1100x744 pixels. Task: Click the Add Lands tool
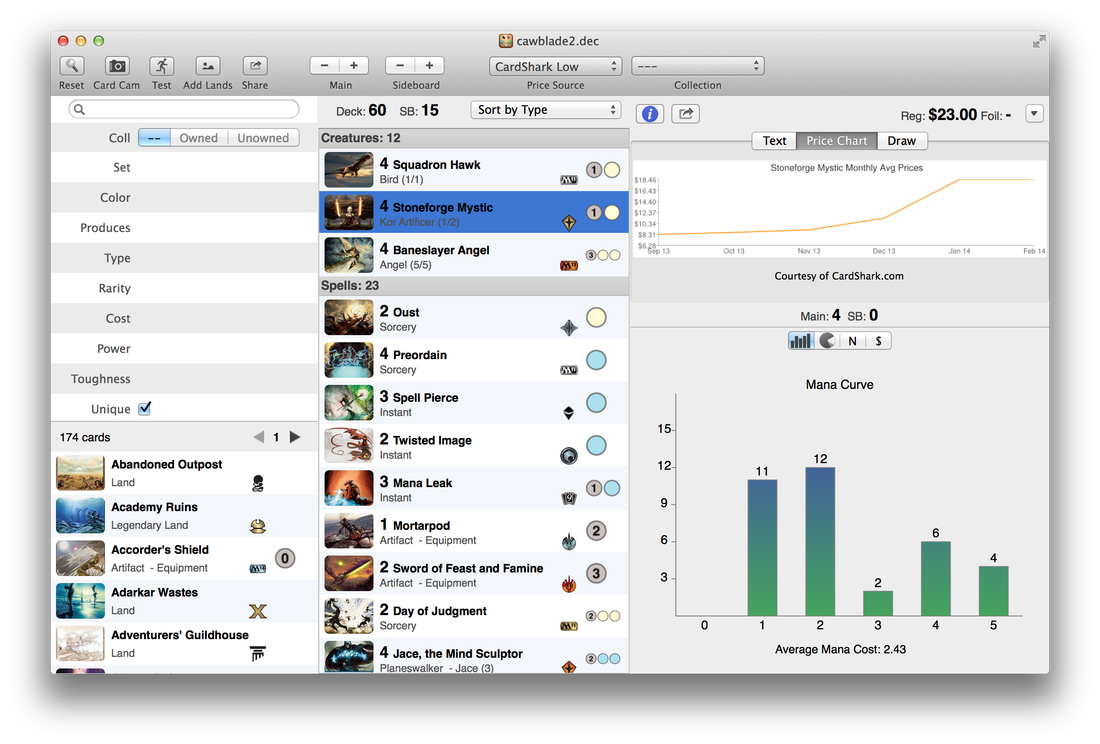pyautogui.click(x=206, y=66)
